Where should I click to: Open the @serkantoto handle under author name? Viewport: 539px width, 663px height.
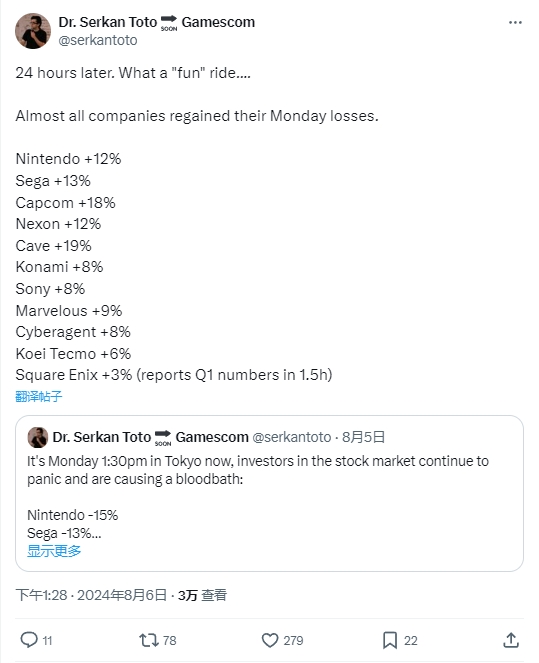pos(98,40)
